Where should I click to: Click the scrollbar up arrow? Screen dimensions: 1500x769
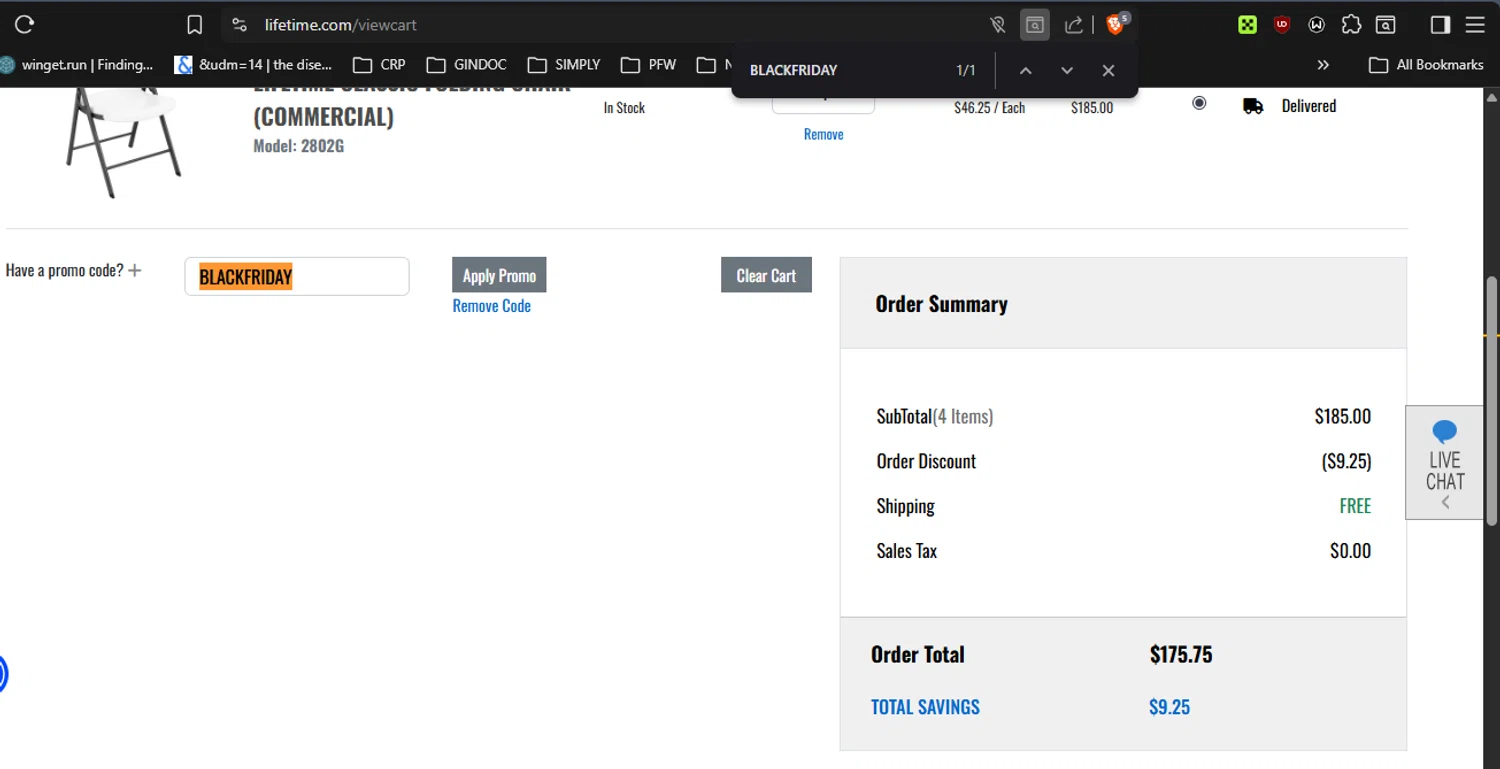tap(1491, 98)
